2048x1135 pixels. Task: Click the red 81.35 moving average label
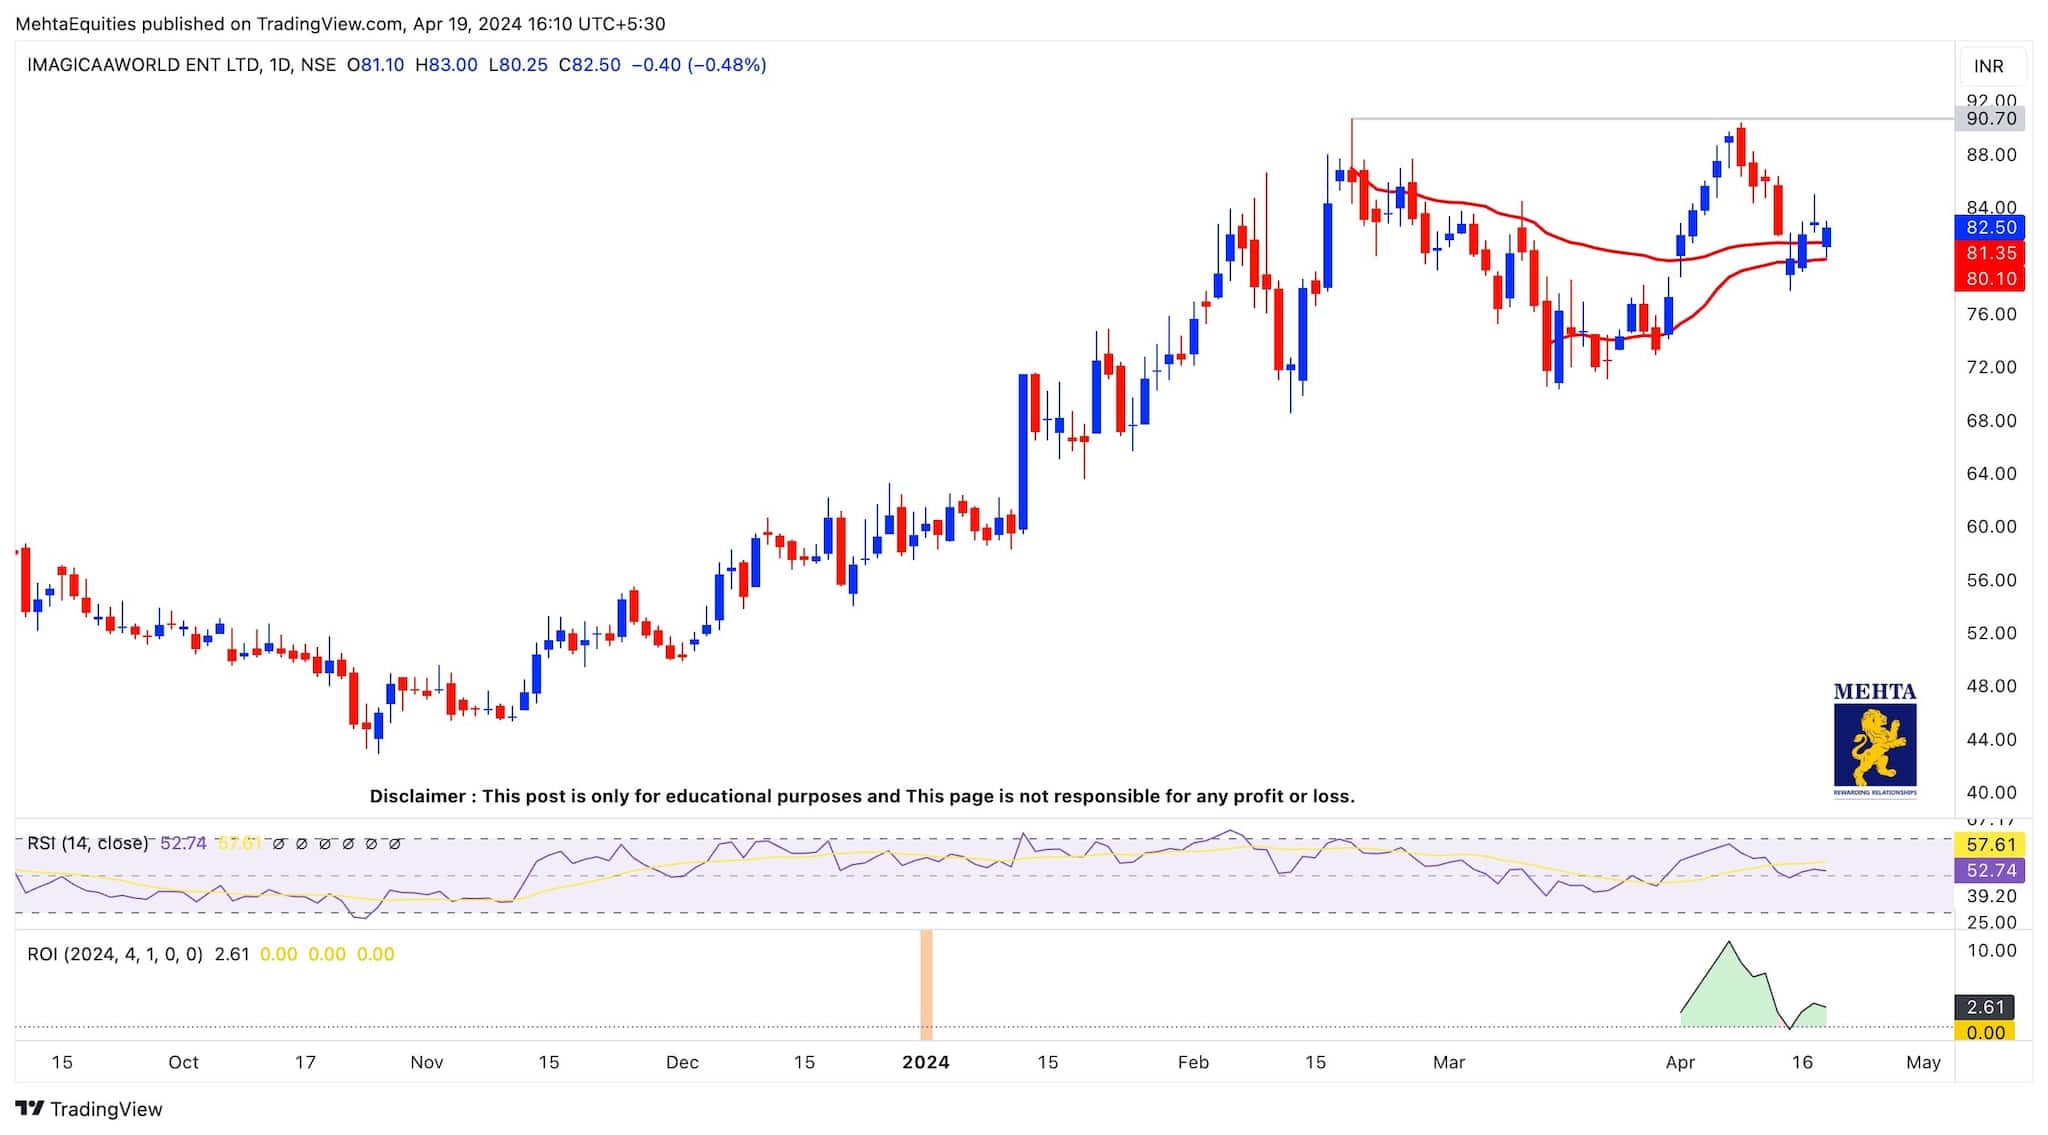tap(1989, 253)
